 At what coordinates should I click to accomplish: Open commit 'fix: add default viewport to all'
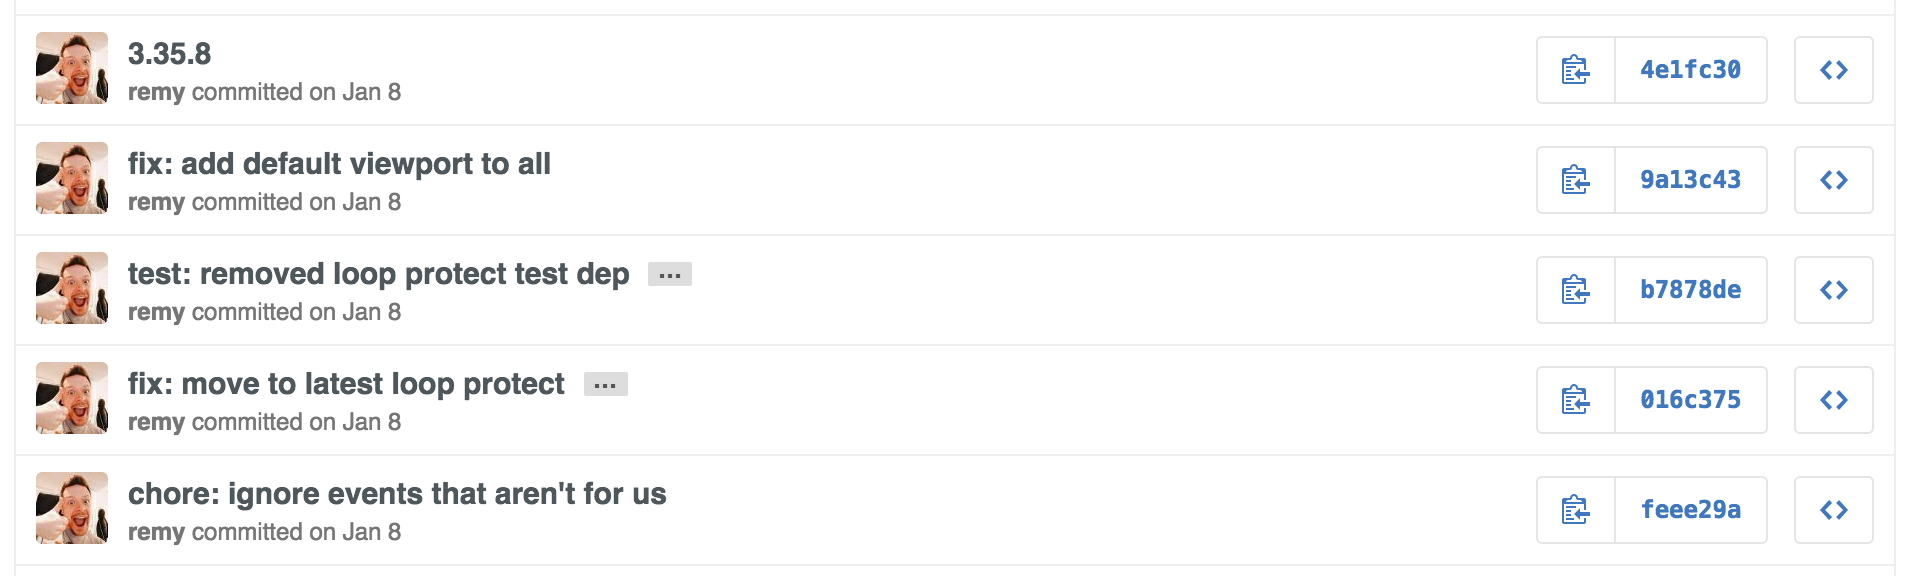(339, 164)
